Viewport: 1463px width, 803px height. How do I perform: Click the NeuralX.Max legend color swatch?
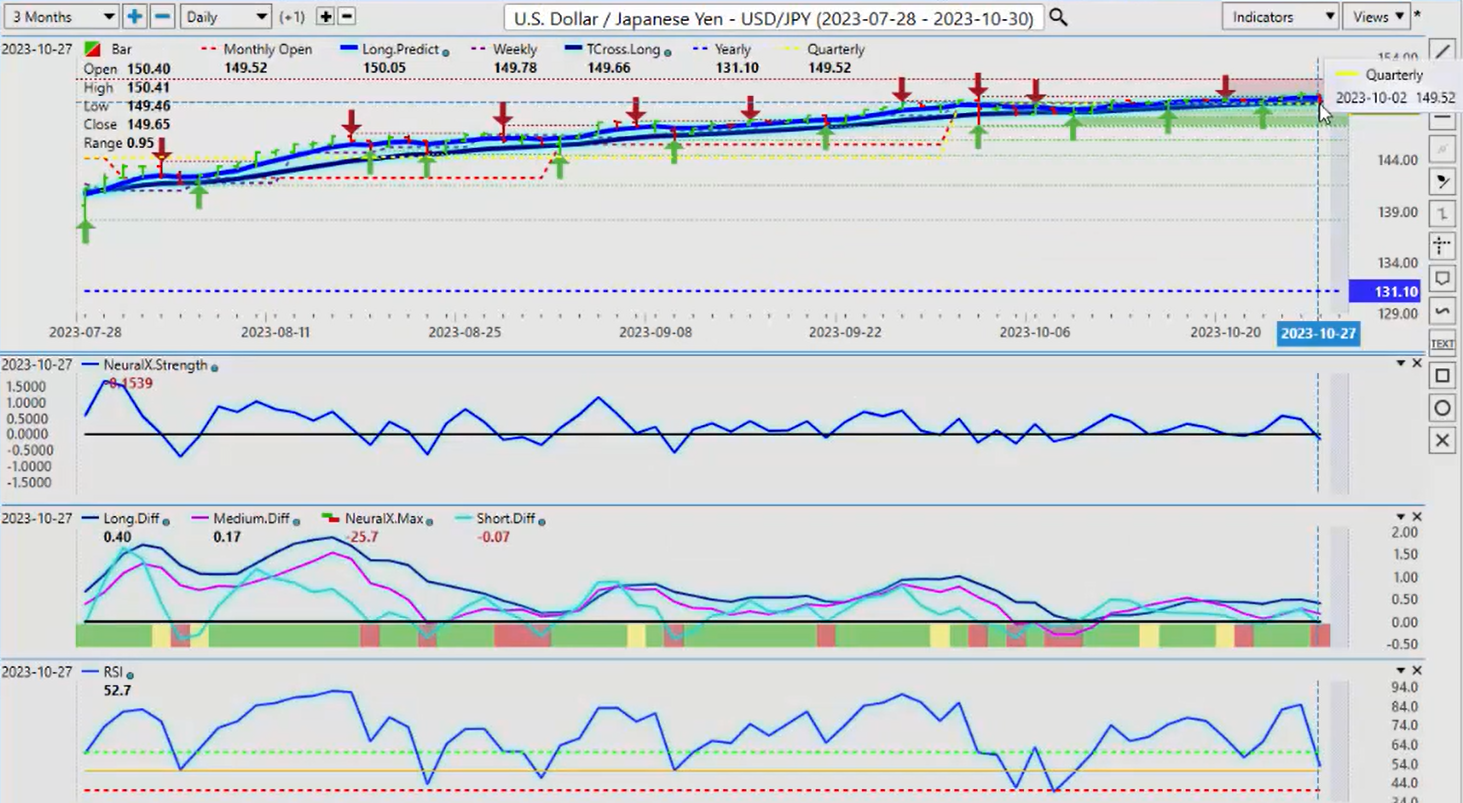click(x=331, y=519)
